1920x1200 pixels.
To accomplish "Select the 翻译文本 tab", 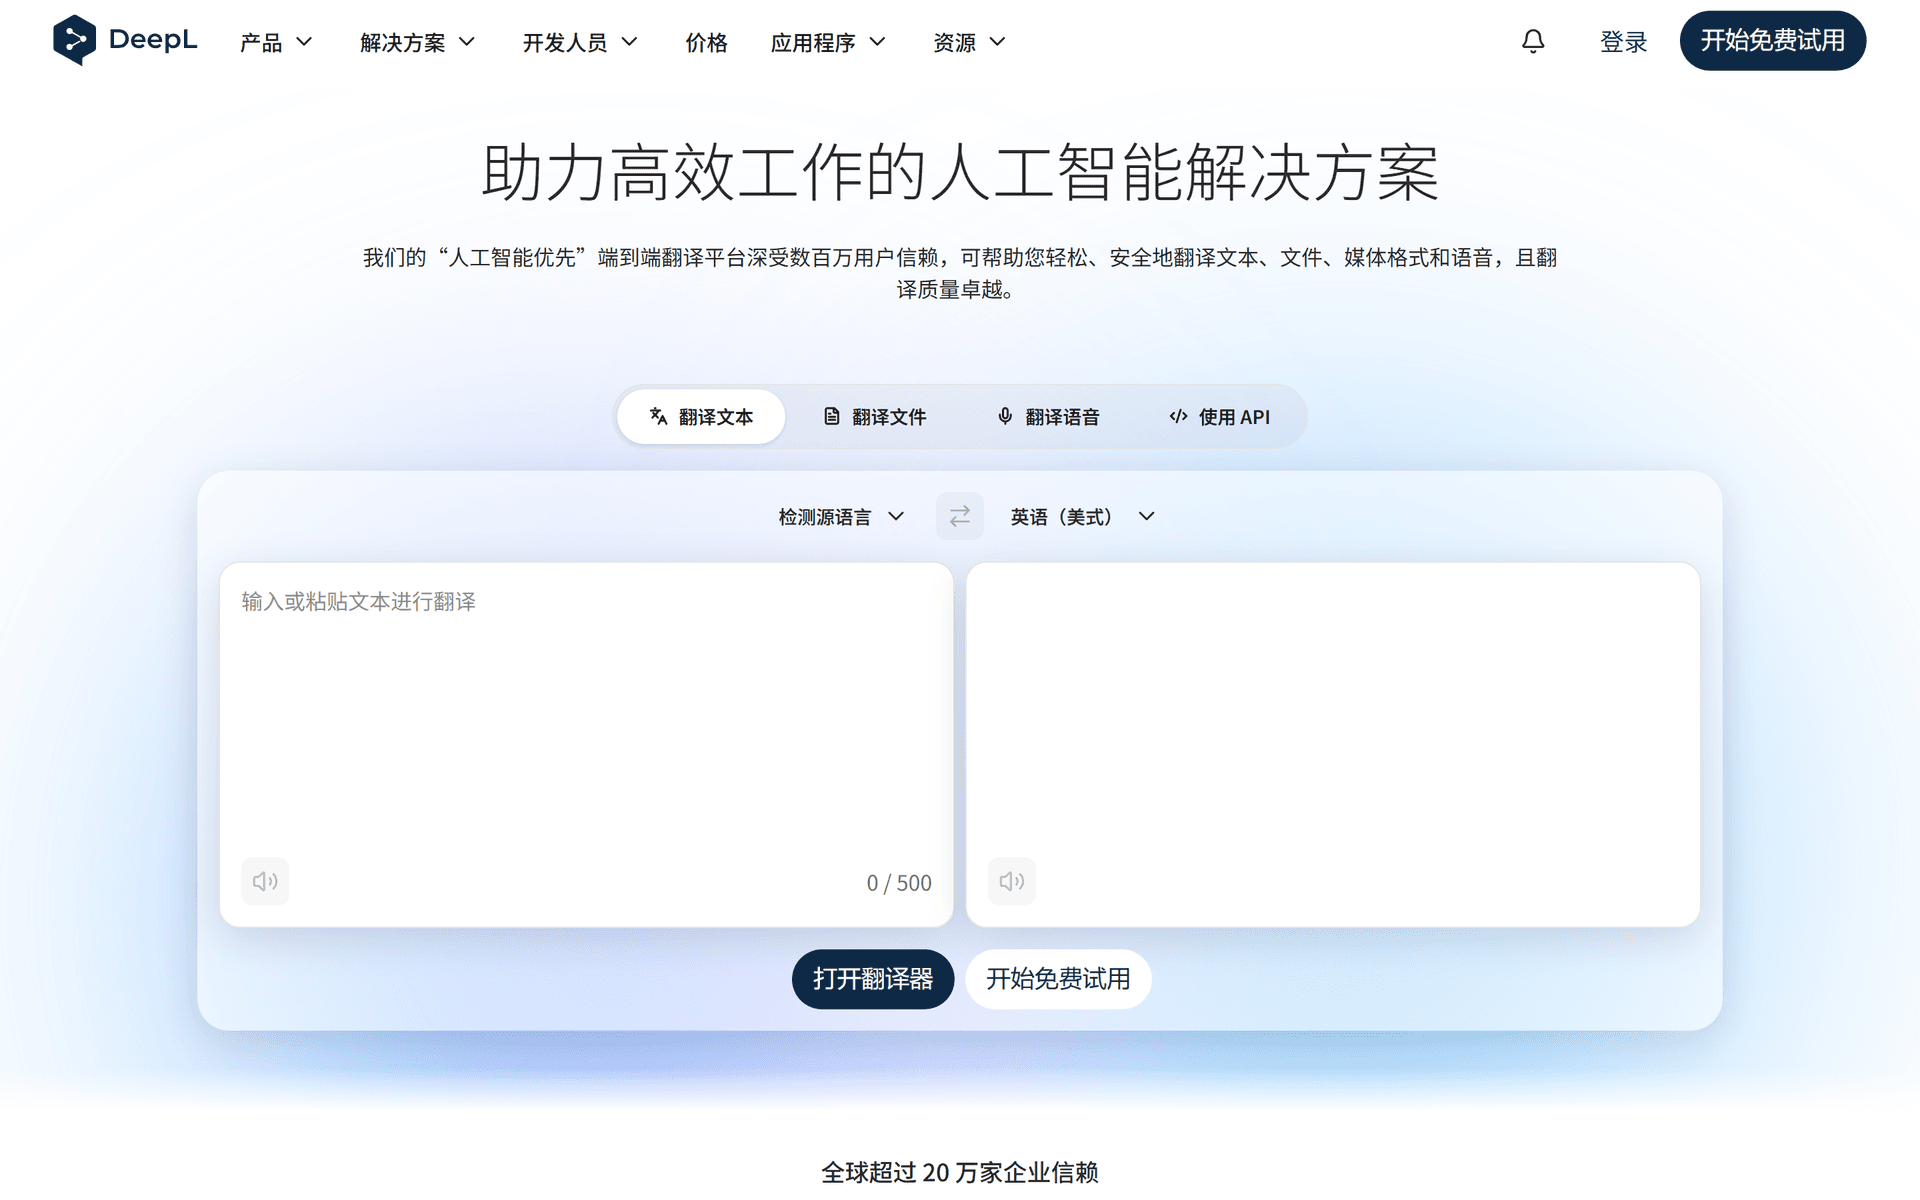I will pyautogui.click(x=701, y=417).
